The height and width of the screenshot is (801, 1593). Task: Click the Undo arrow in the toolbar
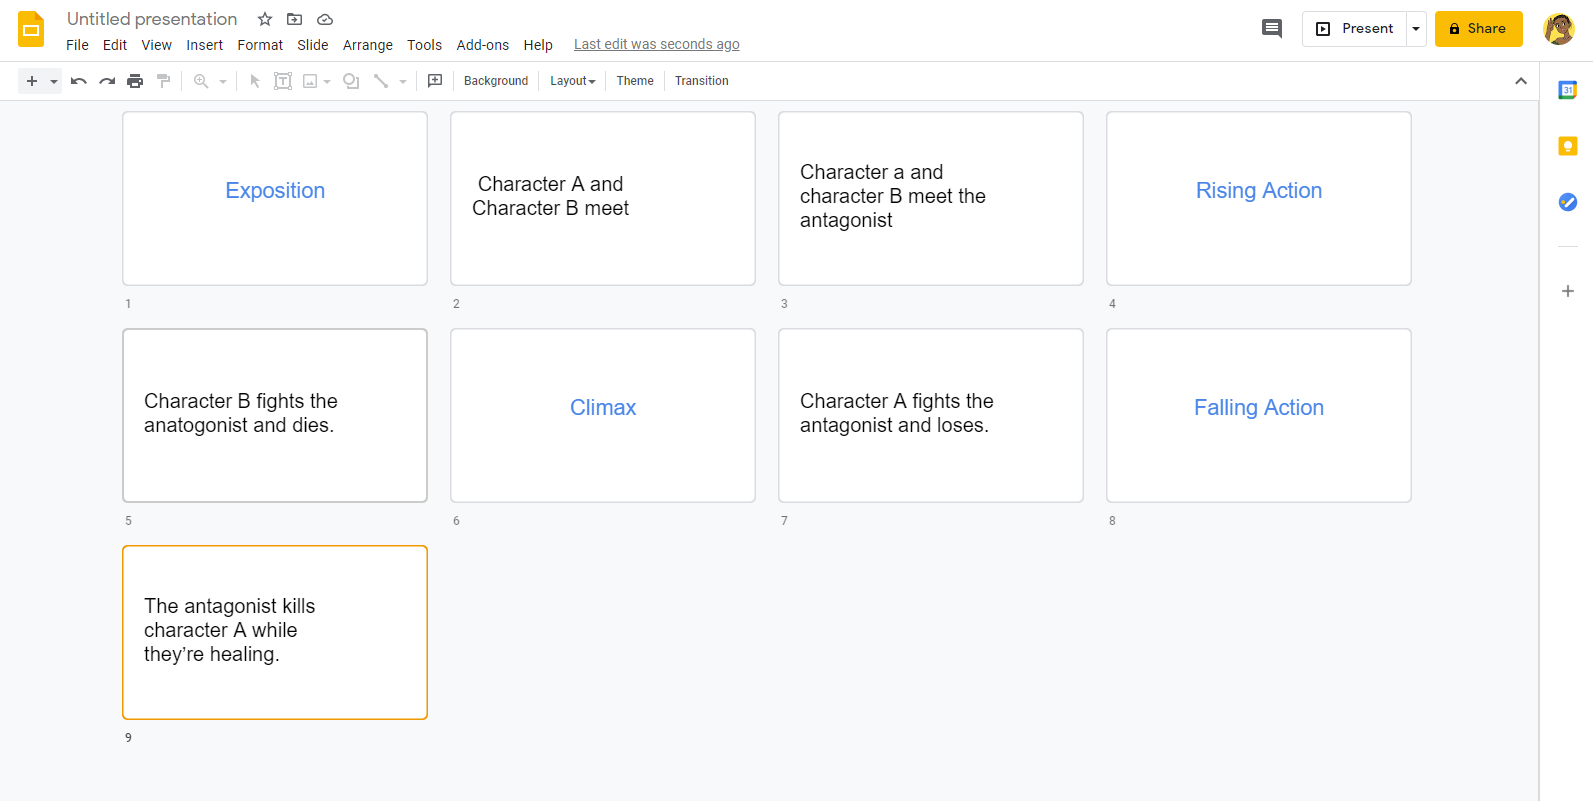point(79,81)
